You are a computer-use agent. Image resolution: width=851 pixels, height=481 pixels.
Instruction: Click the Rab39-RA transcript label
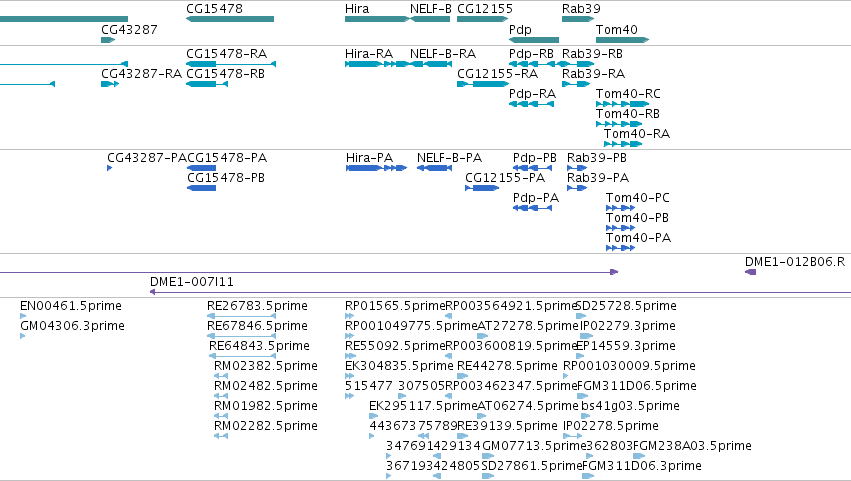[x=593, y=73]
